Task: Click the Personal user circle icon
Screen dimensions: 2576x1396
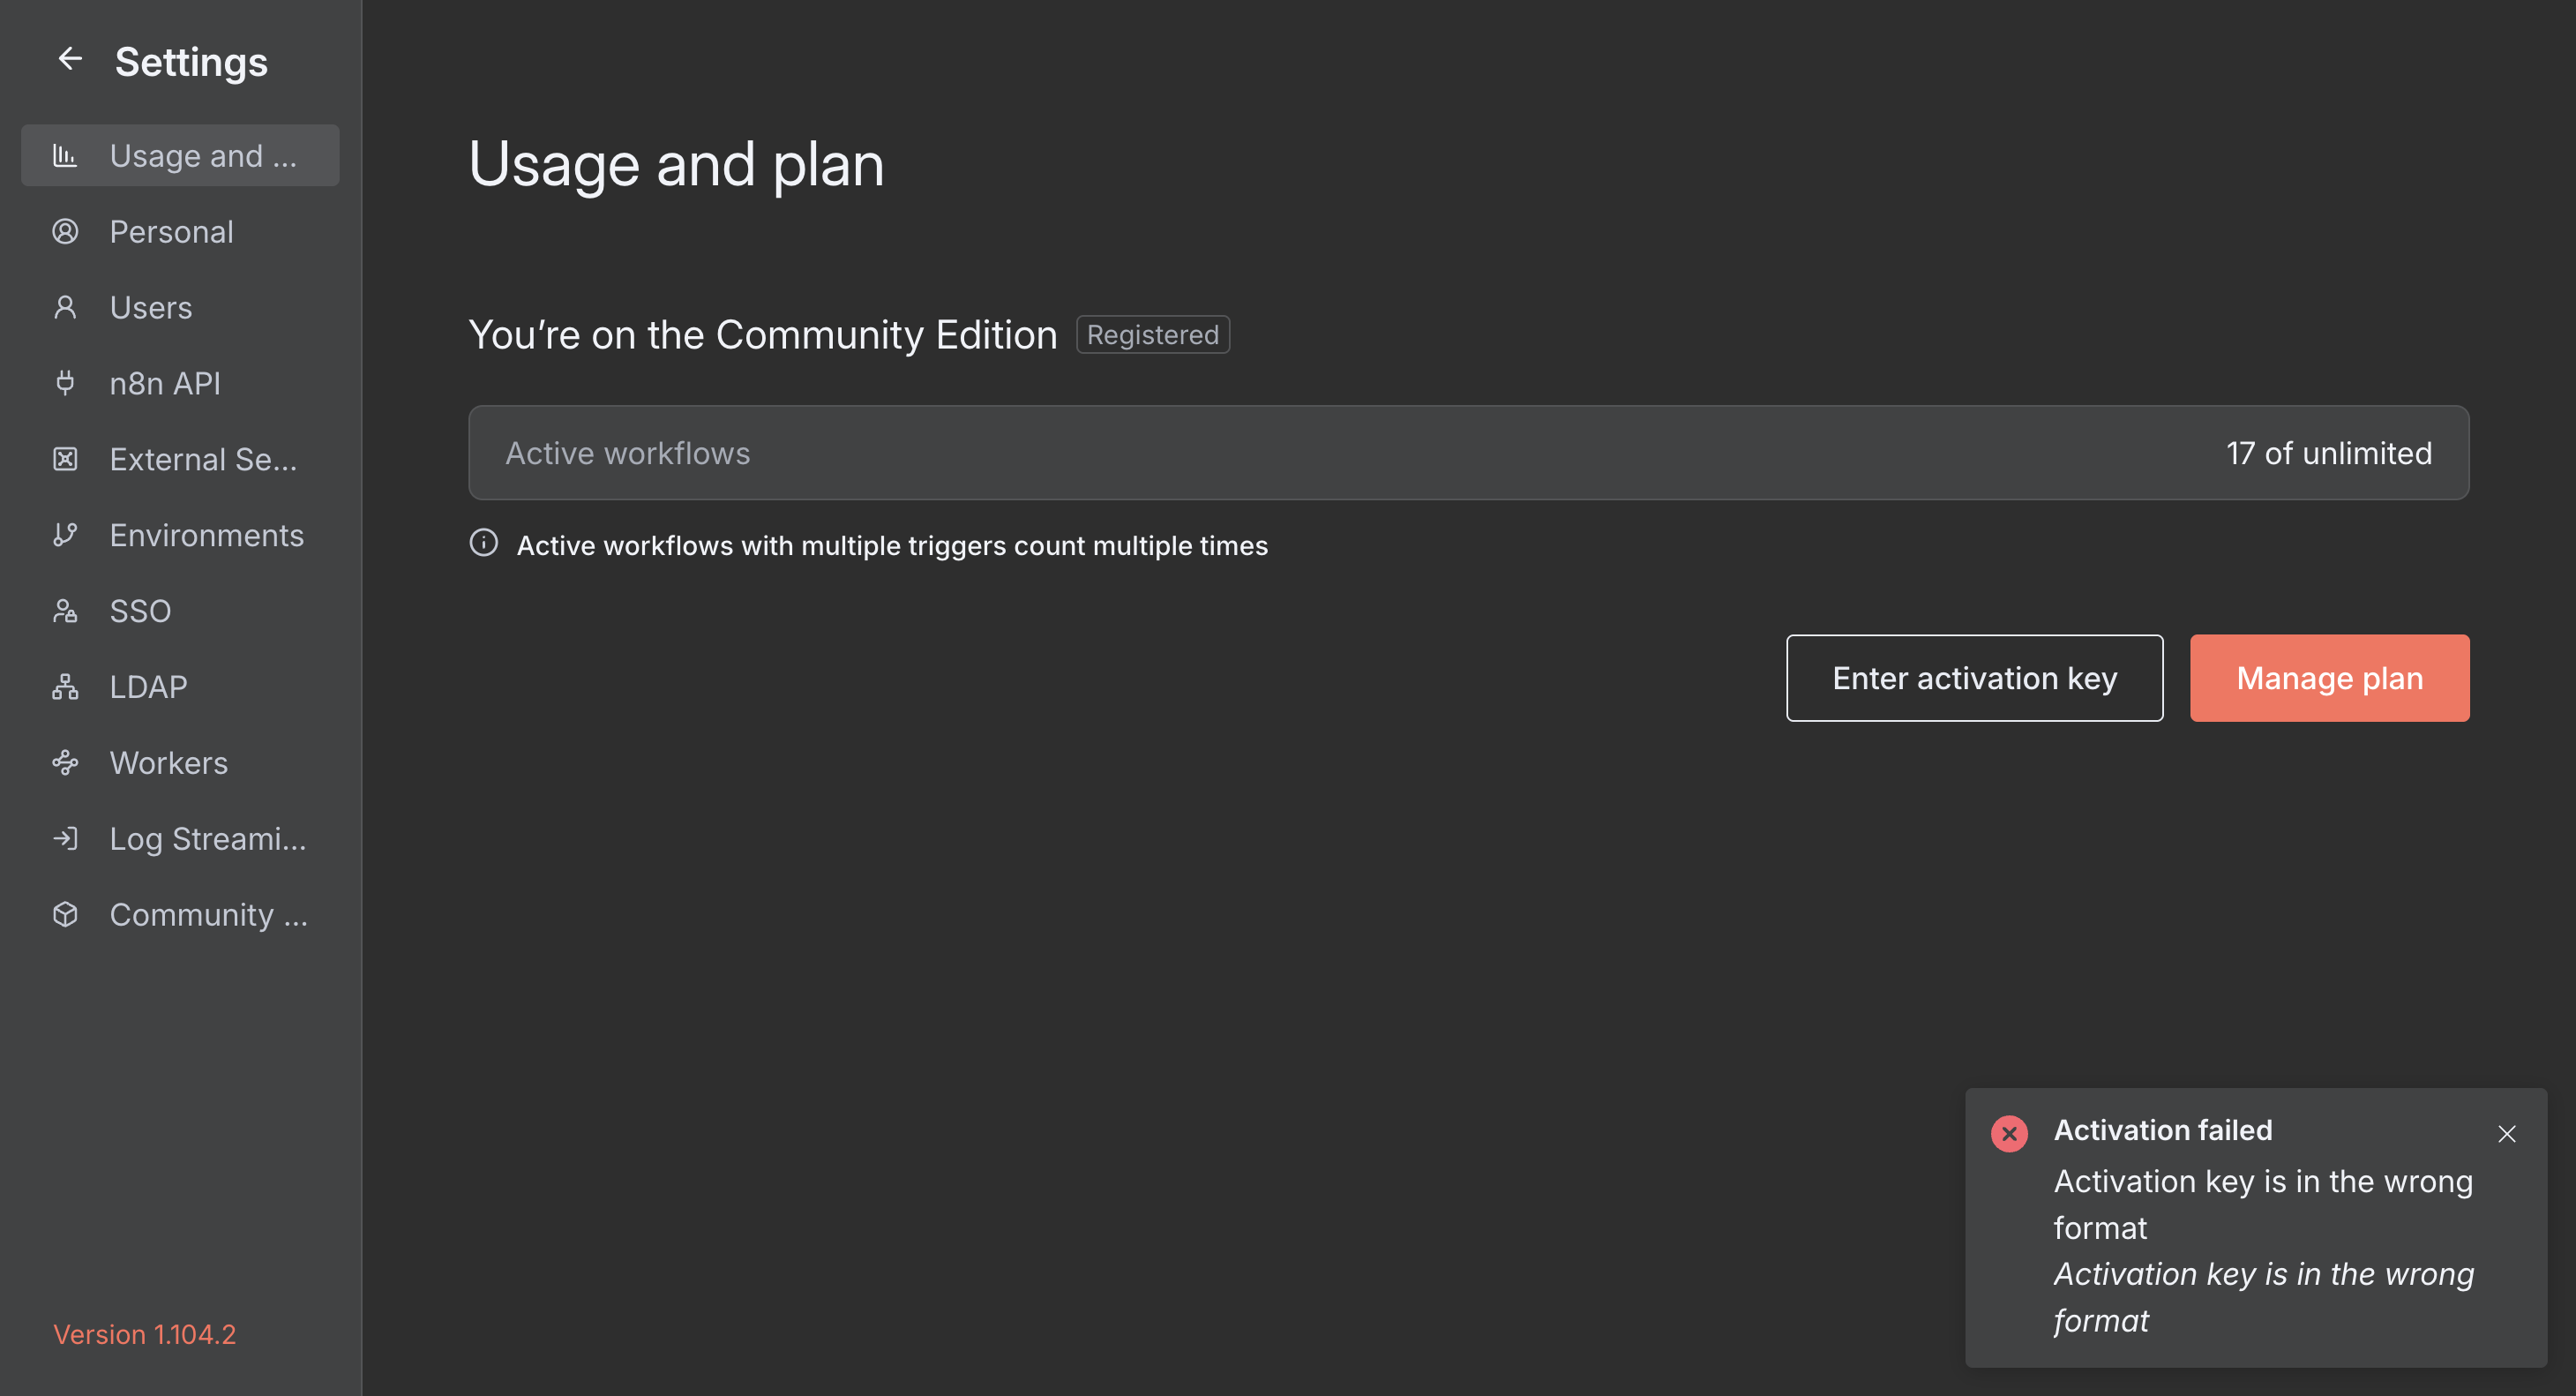Action: pyautogui.click(x=65, y=231)
